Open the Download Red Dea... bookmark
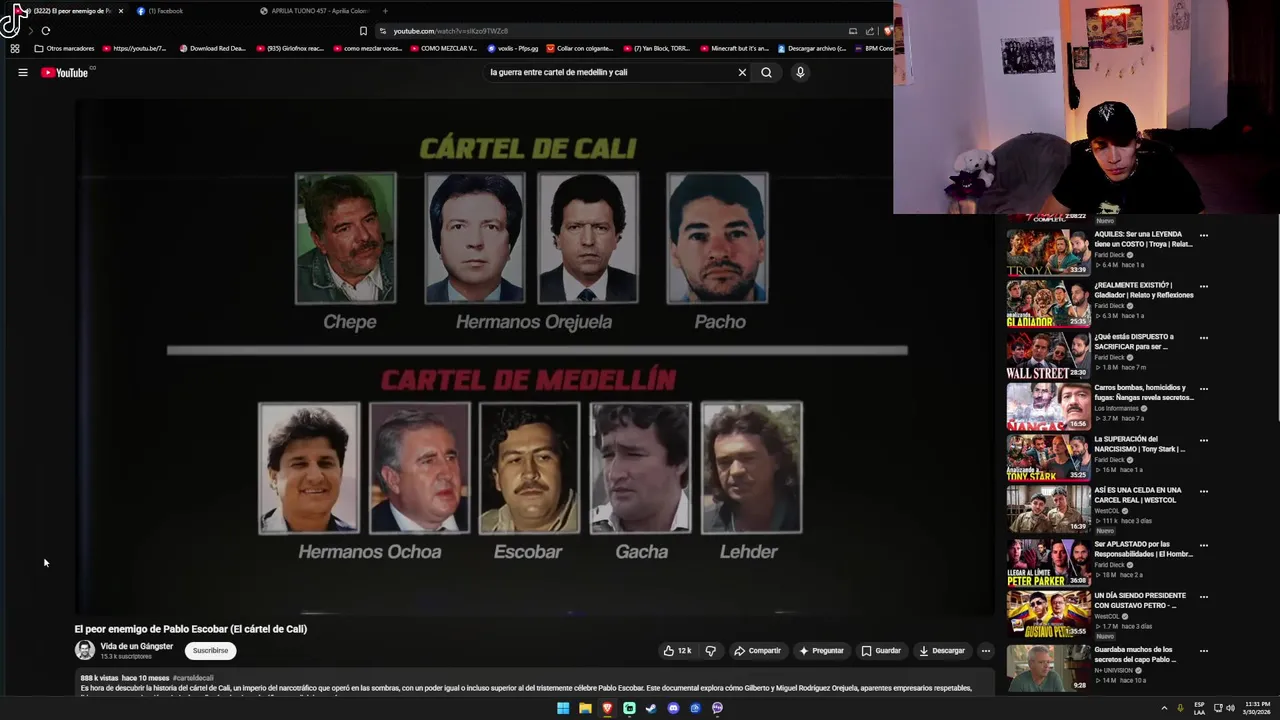This screenshot has width=1280, height=720. tap(212, 48)
